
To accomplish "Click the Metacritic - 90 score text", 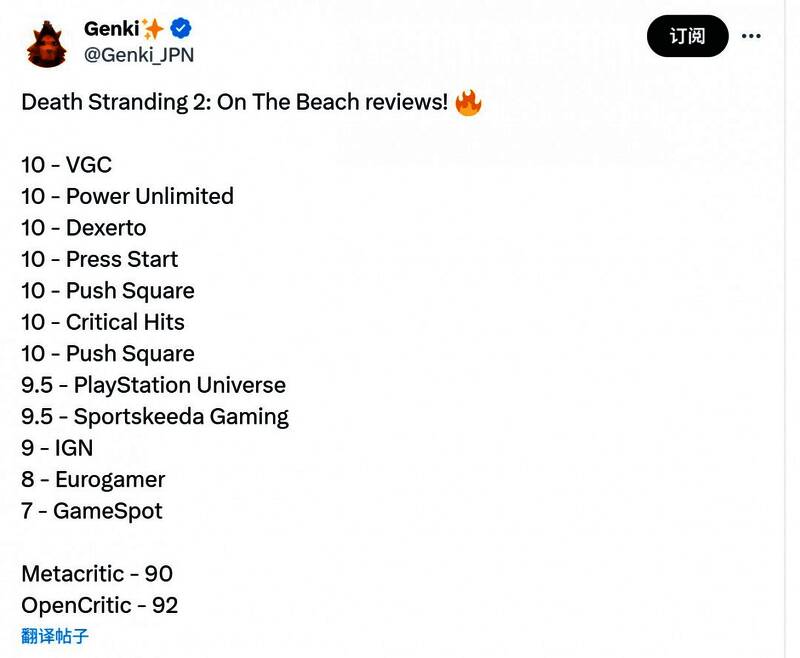I will point(97,574).
